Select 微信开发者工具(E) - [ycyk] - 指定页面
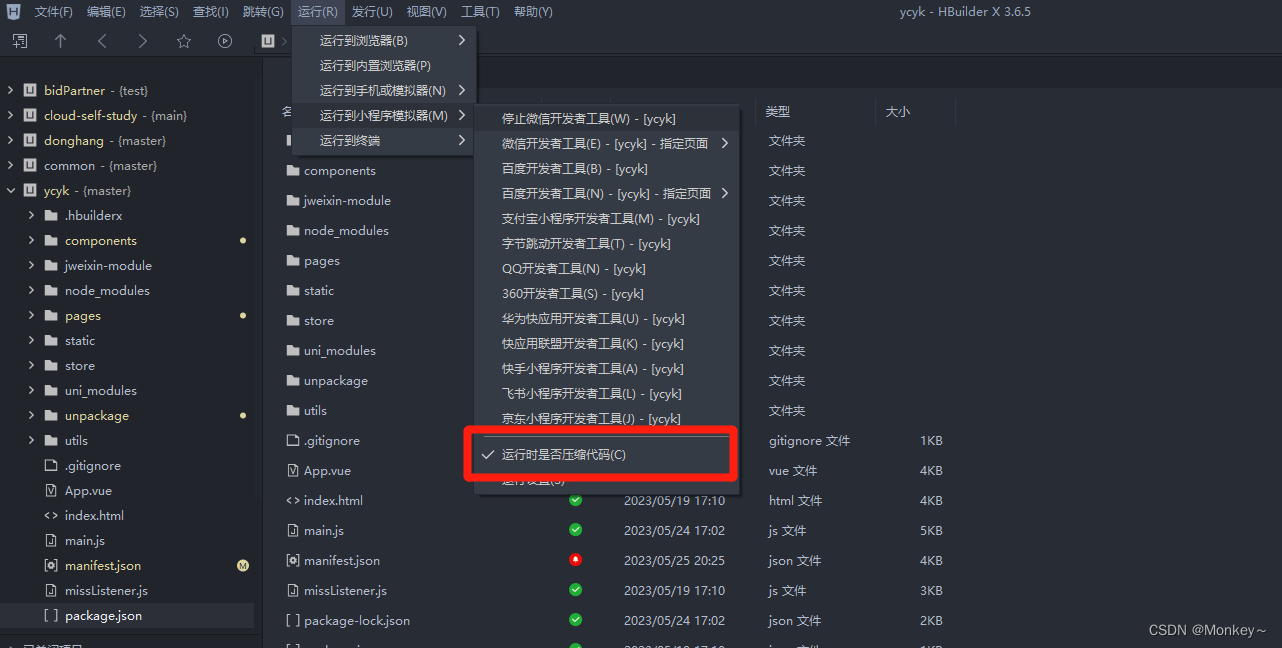 tap(606, 143)
